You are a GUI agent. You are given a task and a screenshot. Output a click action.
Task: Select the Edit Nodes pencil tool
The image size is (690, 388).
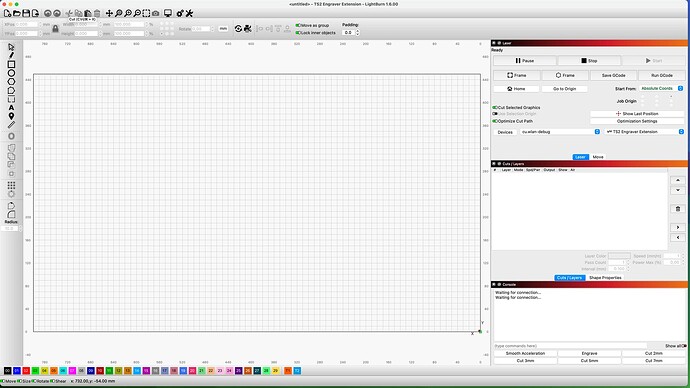(x=11, y=55)
